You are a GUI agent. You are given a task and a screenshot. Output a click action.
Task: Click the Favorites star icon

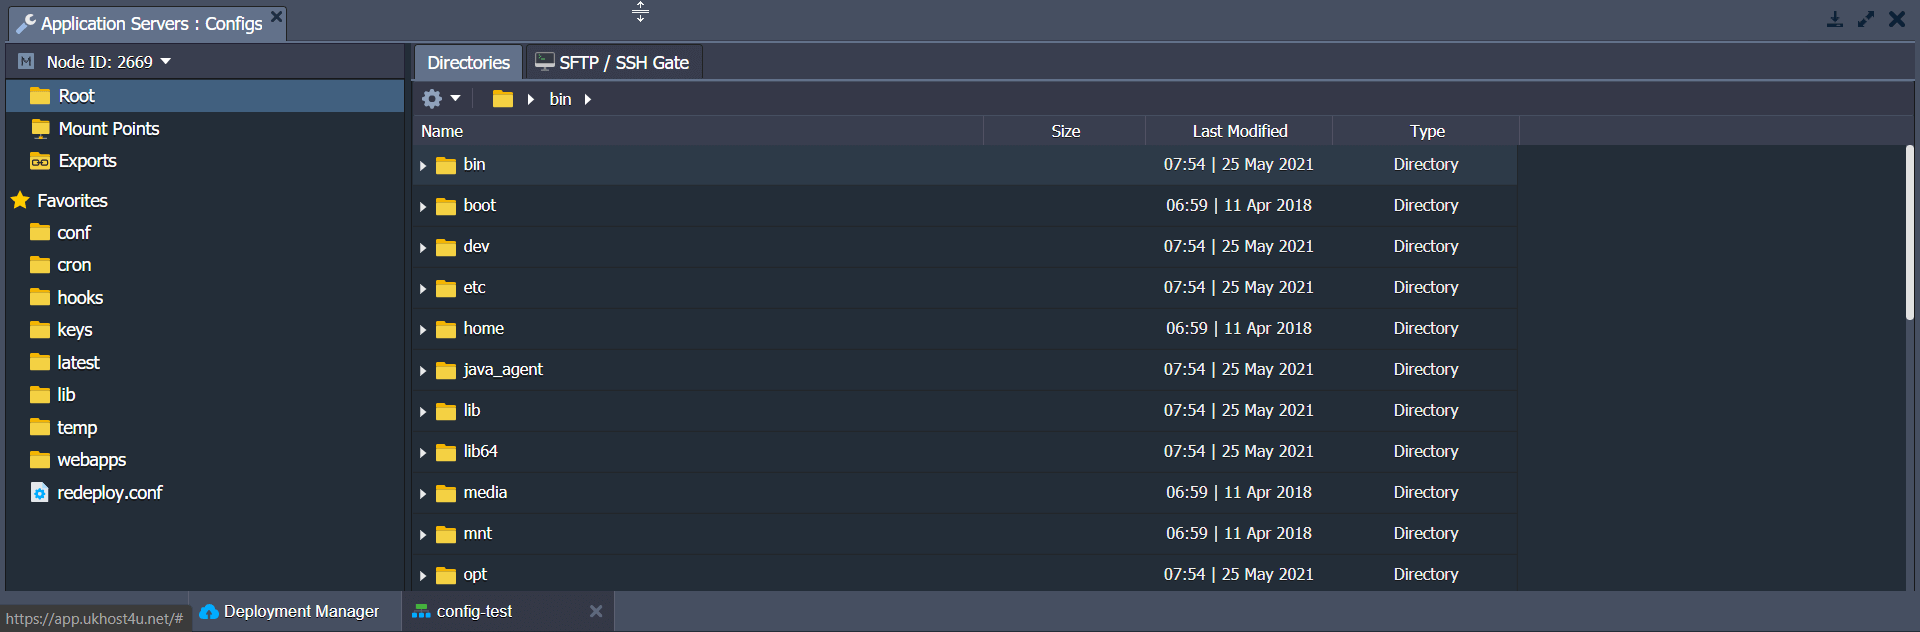pyautogui.click(x=20, y=201)
